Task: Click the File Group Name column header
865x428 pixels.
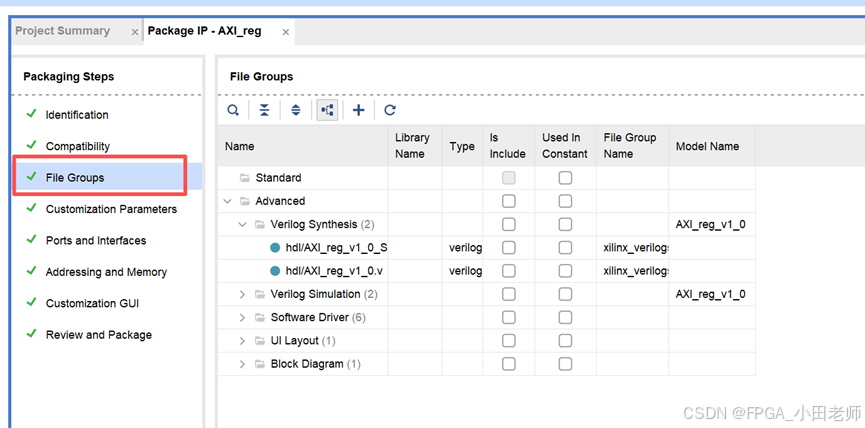Action: pyautogui.click(x=630, y=146)
